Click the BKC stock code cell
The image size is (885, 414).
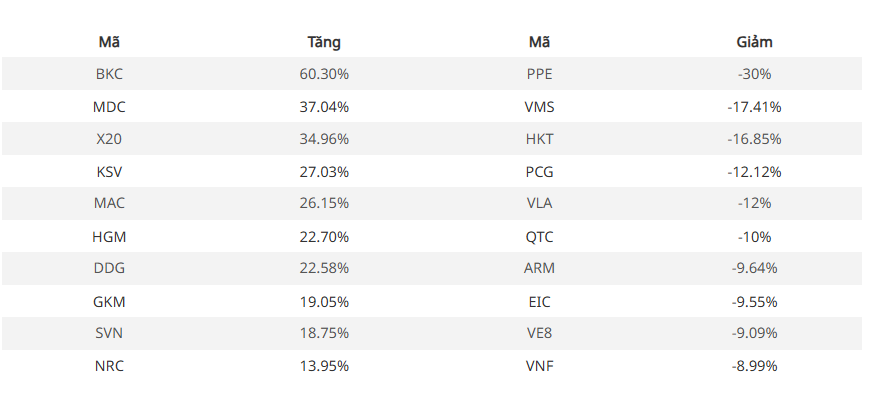pos(109,74)
